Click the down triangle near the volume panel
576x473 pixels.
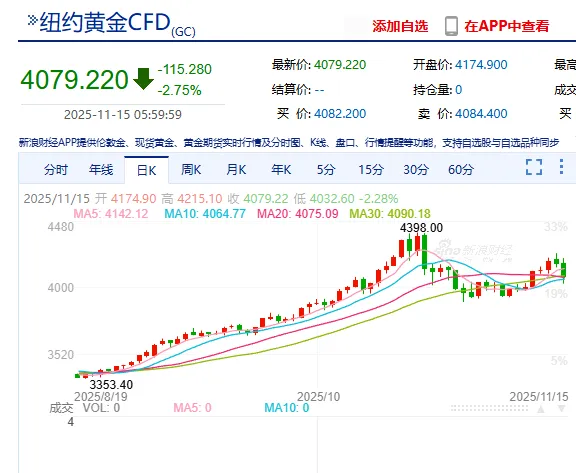pos(561,409)
